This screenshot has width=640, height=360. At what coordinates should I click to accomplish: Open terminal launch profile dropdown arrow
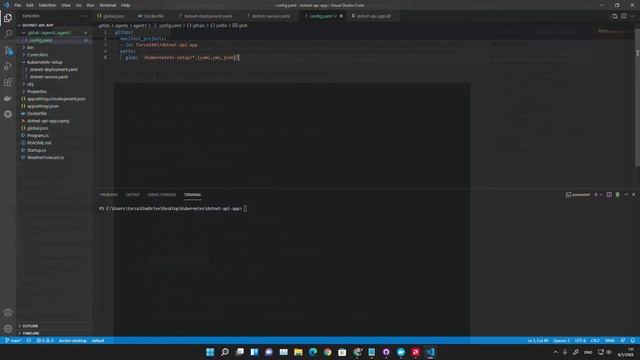click(602, 195)
